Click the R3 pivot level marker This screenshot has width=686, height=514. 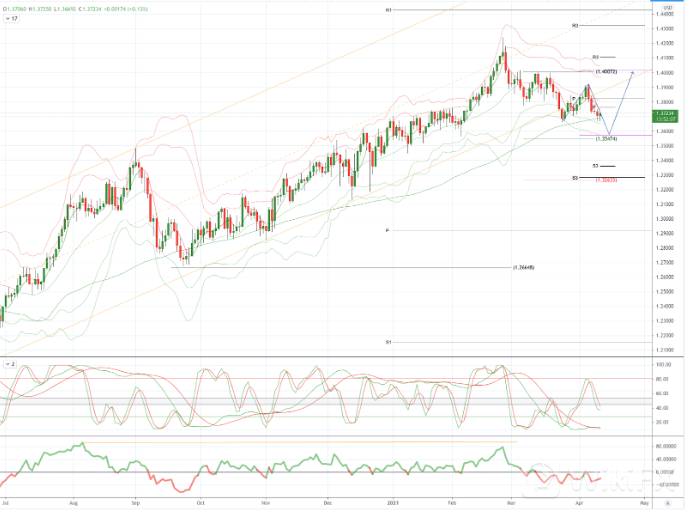coord(595,57)
